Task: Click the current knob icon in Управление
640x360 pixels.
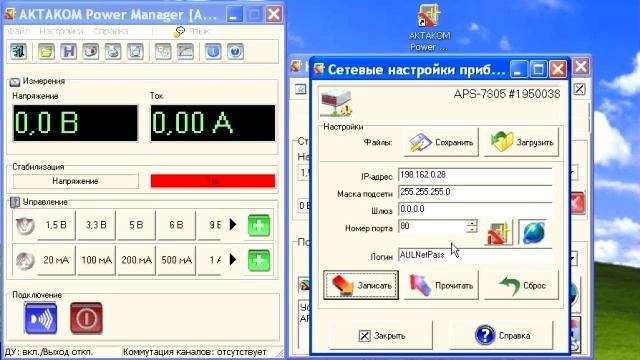Action: click(x=25, y=260)
